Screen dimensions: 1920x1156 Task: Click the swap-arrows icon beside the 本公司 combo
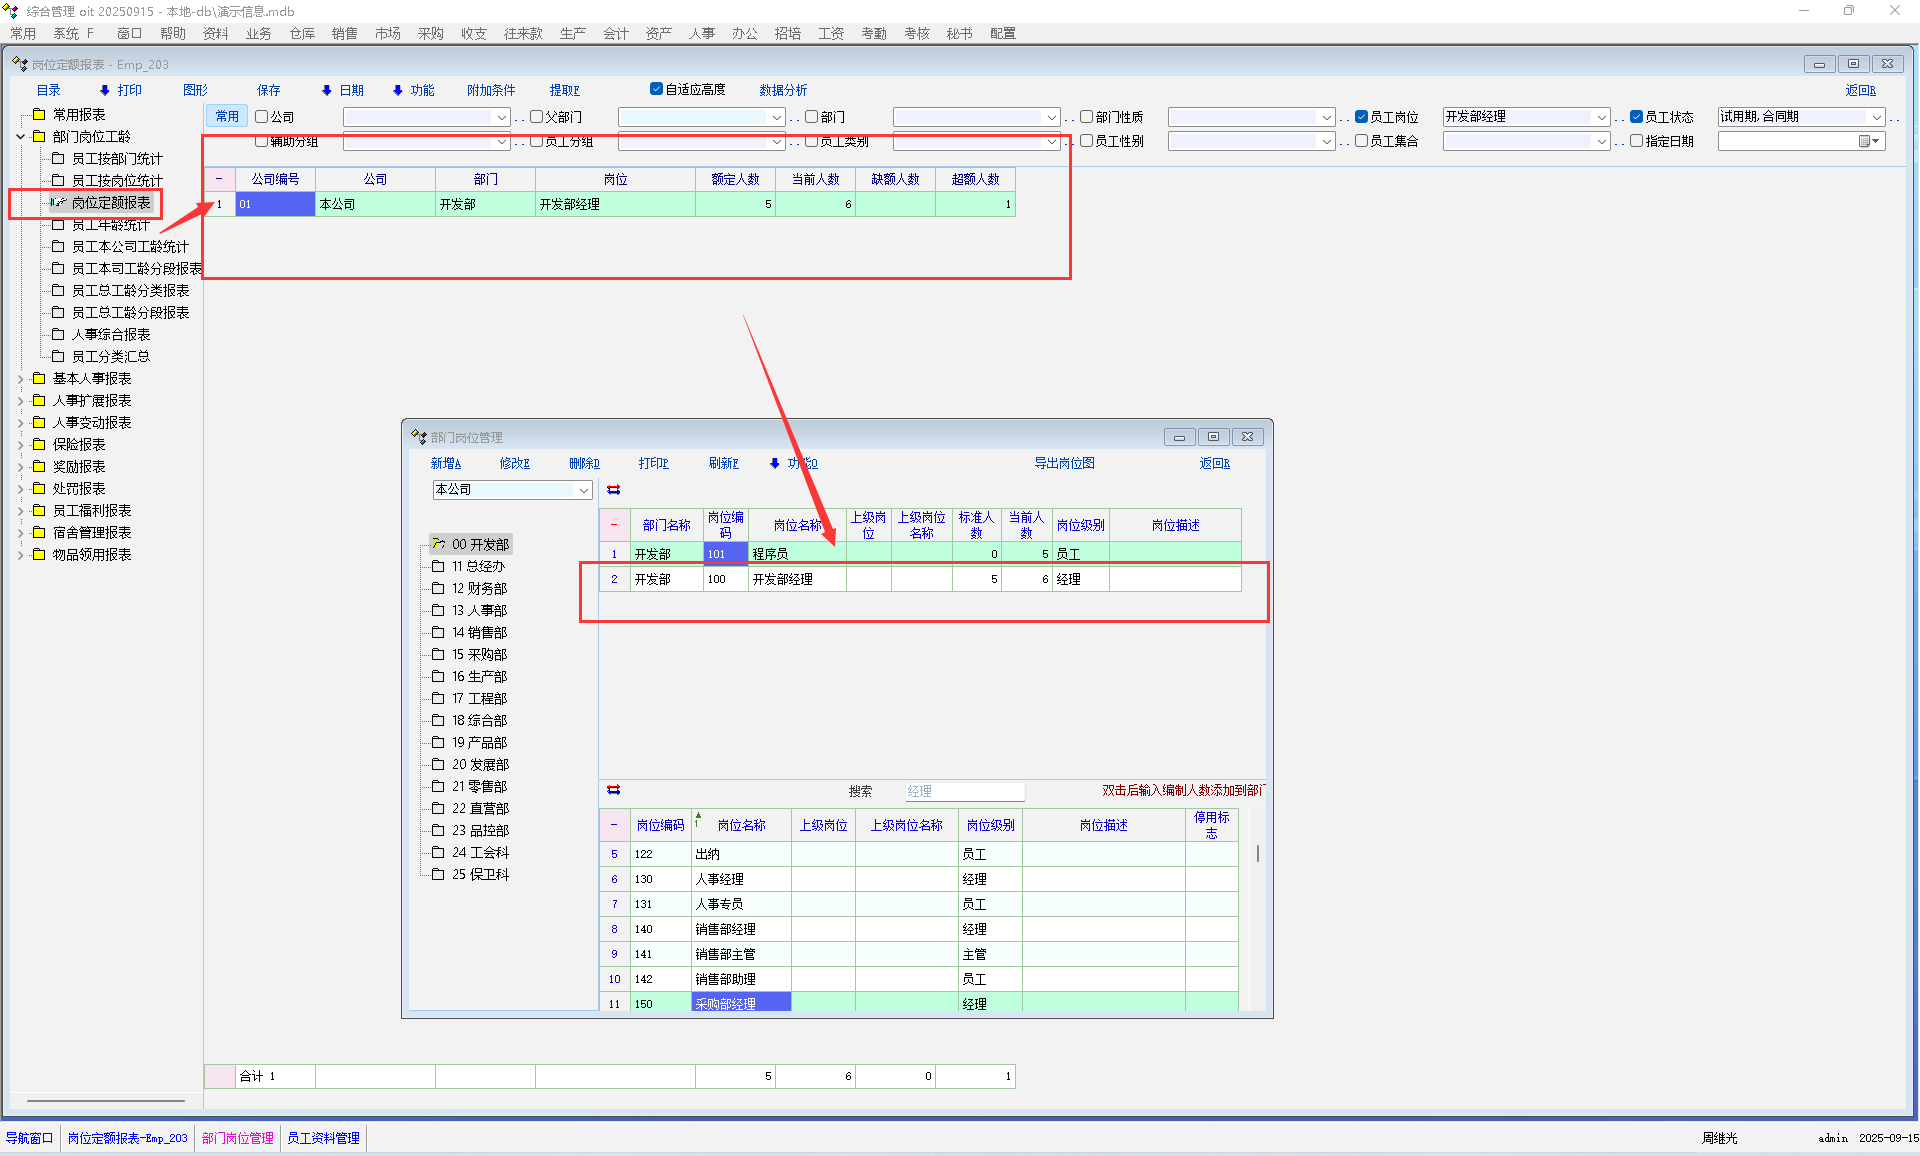(x=614, y=490)
